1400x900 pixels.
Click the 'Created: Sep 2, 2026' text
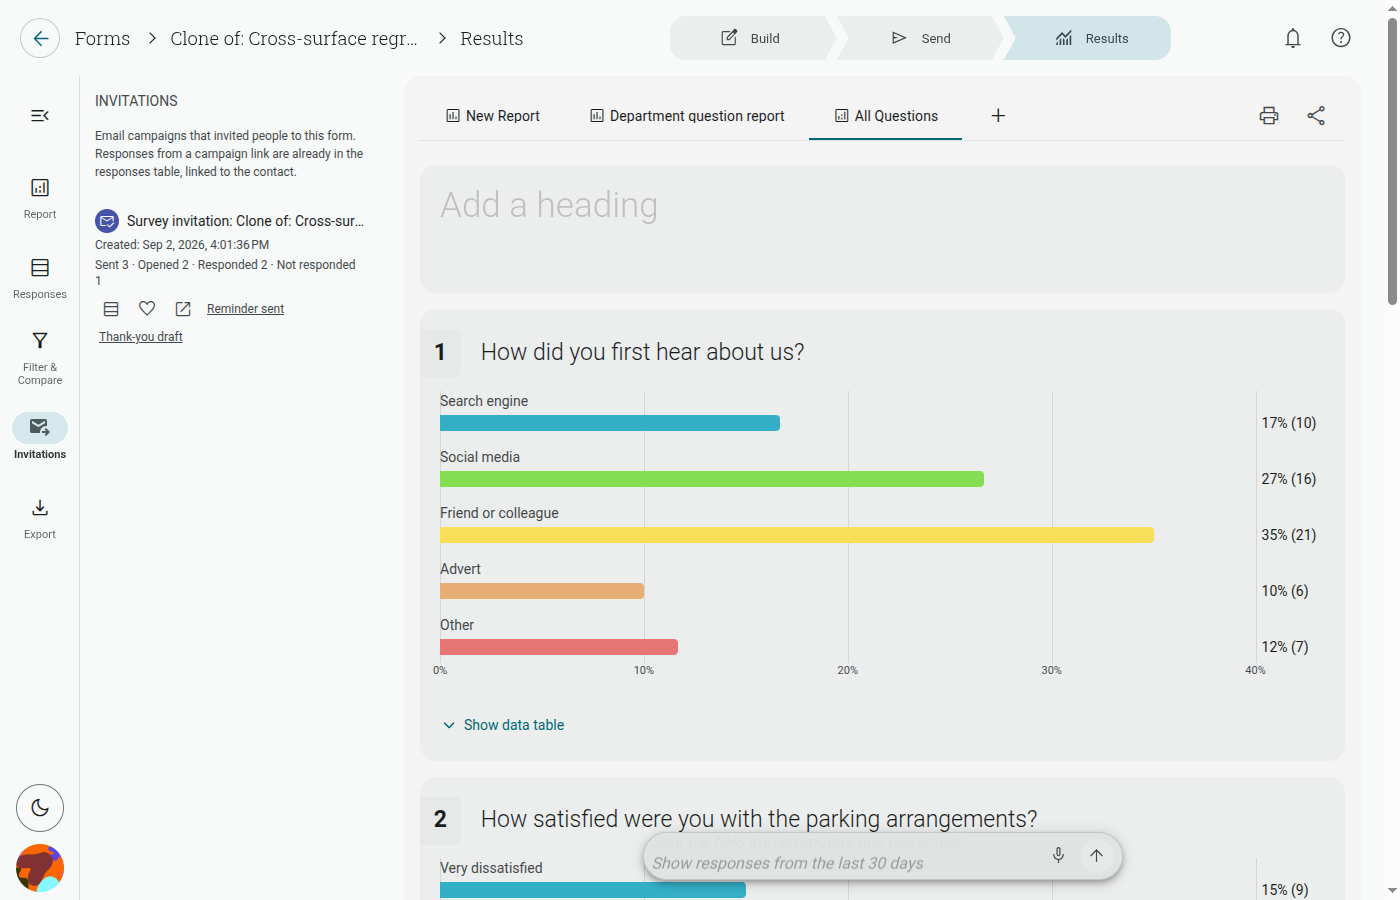(182, 245)
